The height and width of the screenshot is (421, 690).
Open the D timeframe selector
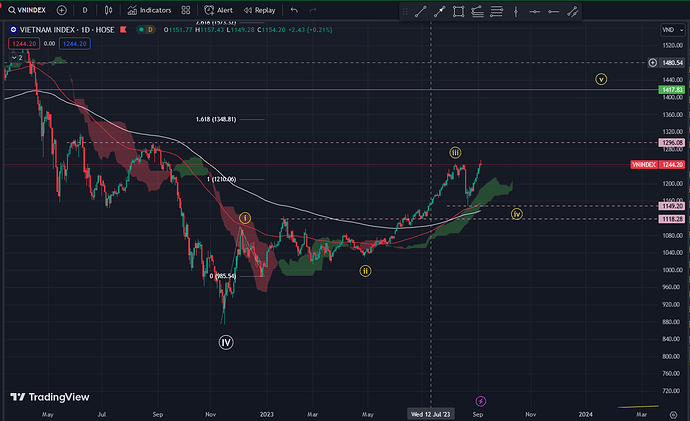click(85, 10)
